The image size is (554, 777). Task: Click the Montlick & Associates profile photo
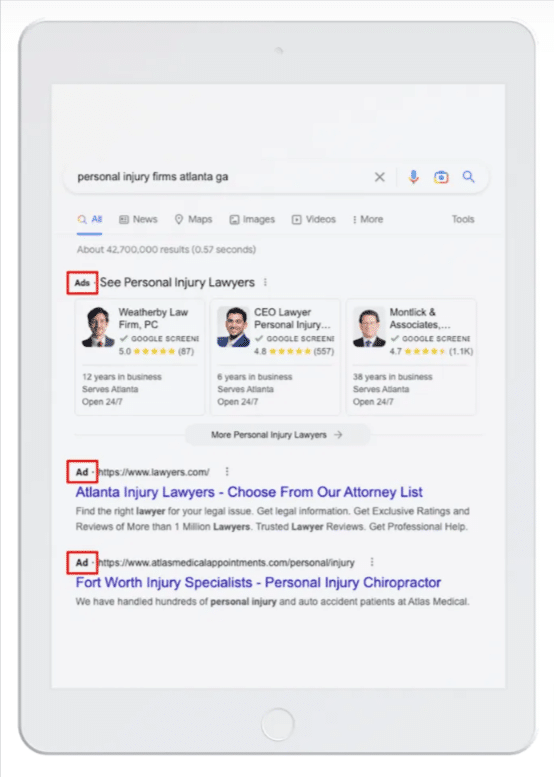click(x=369, y=327)
